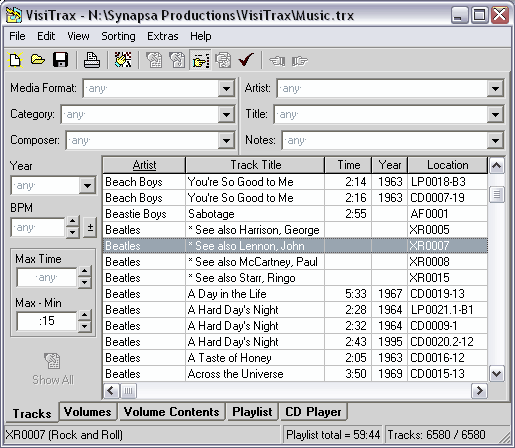Click the dark red checkmark toolbar icon
This screenshot has height=448, width=515.
(246, 60)
